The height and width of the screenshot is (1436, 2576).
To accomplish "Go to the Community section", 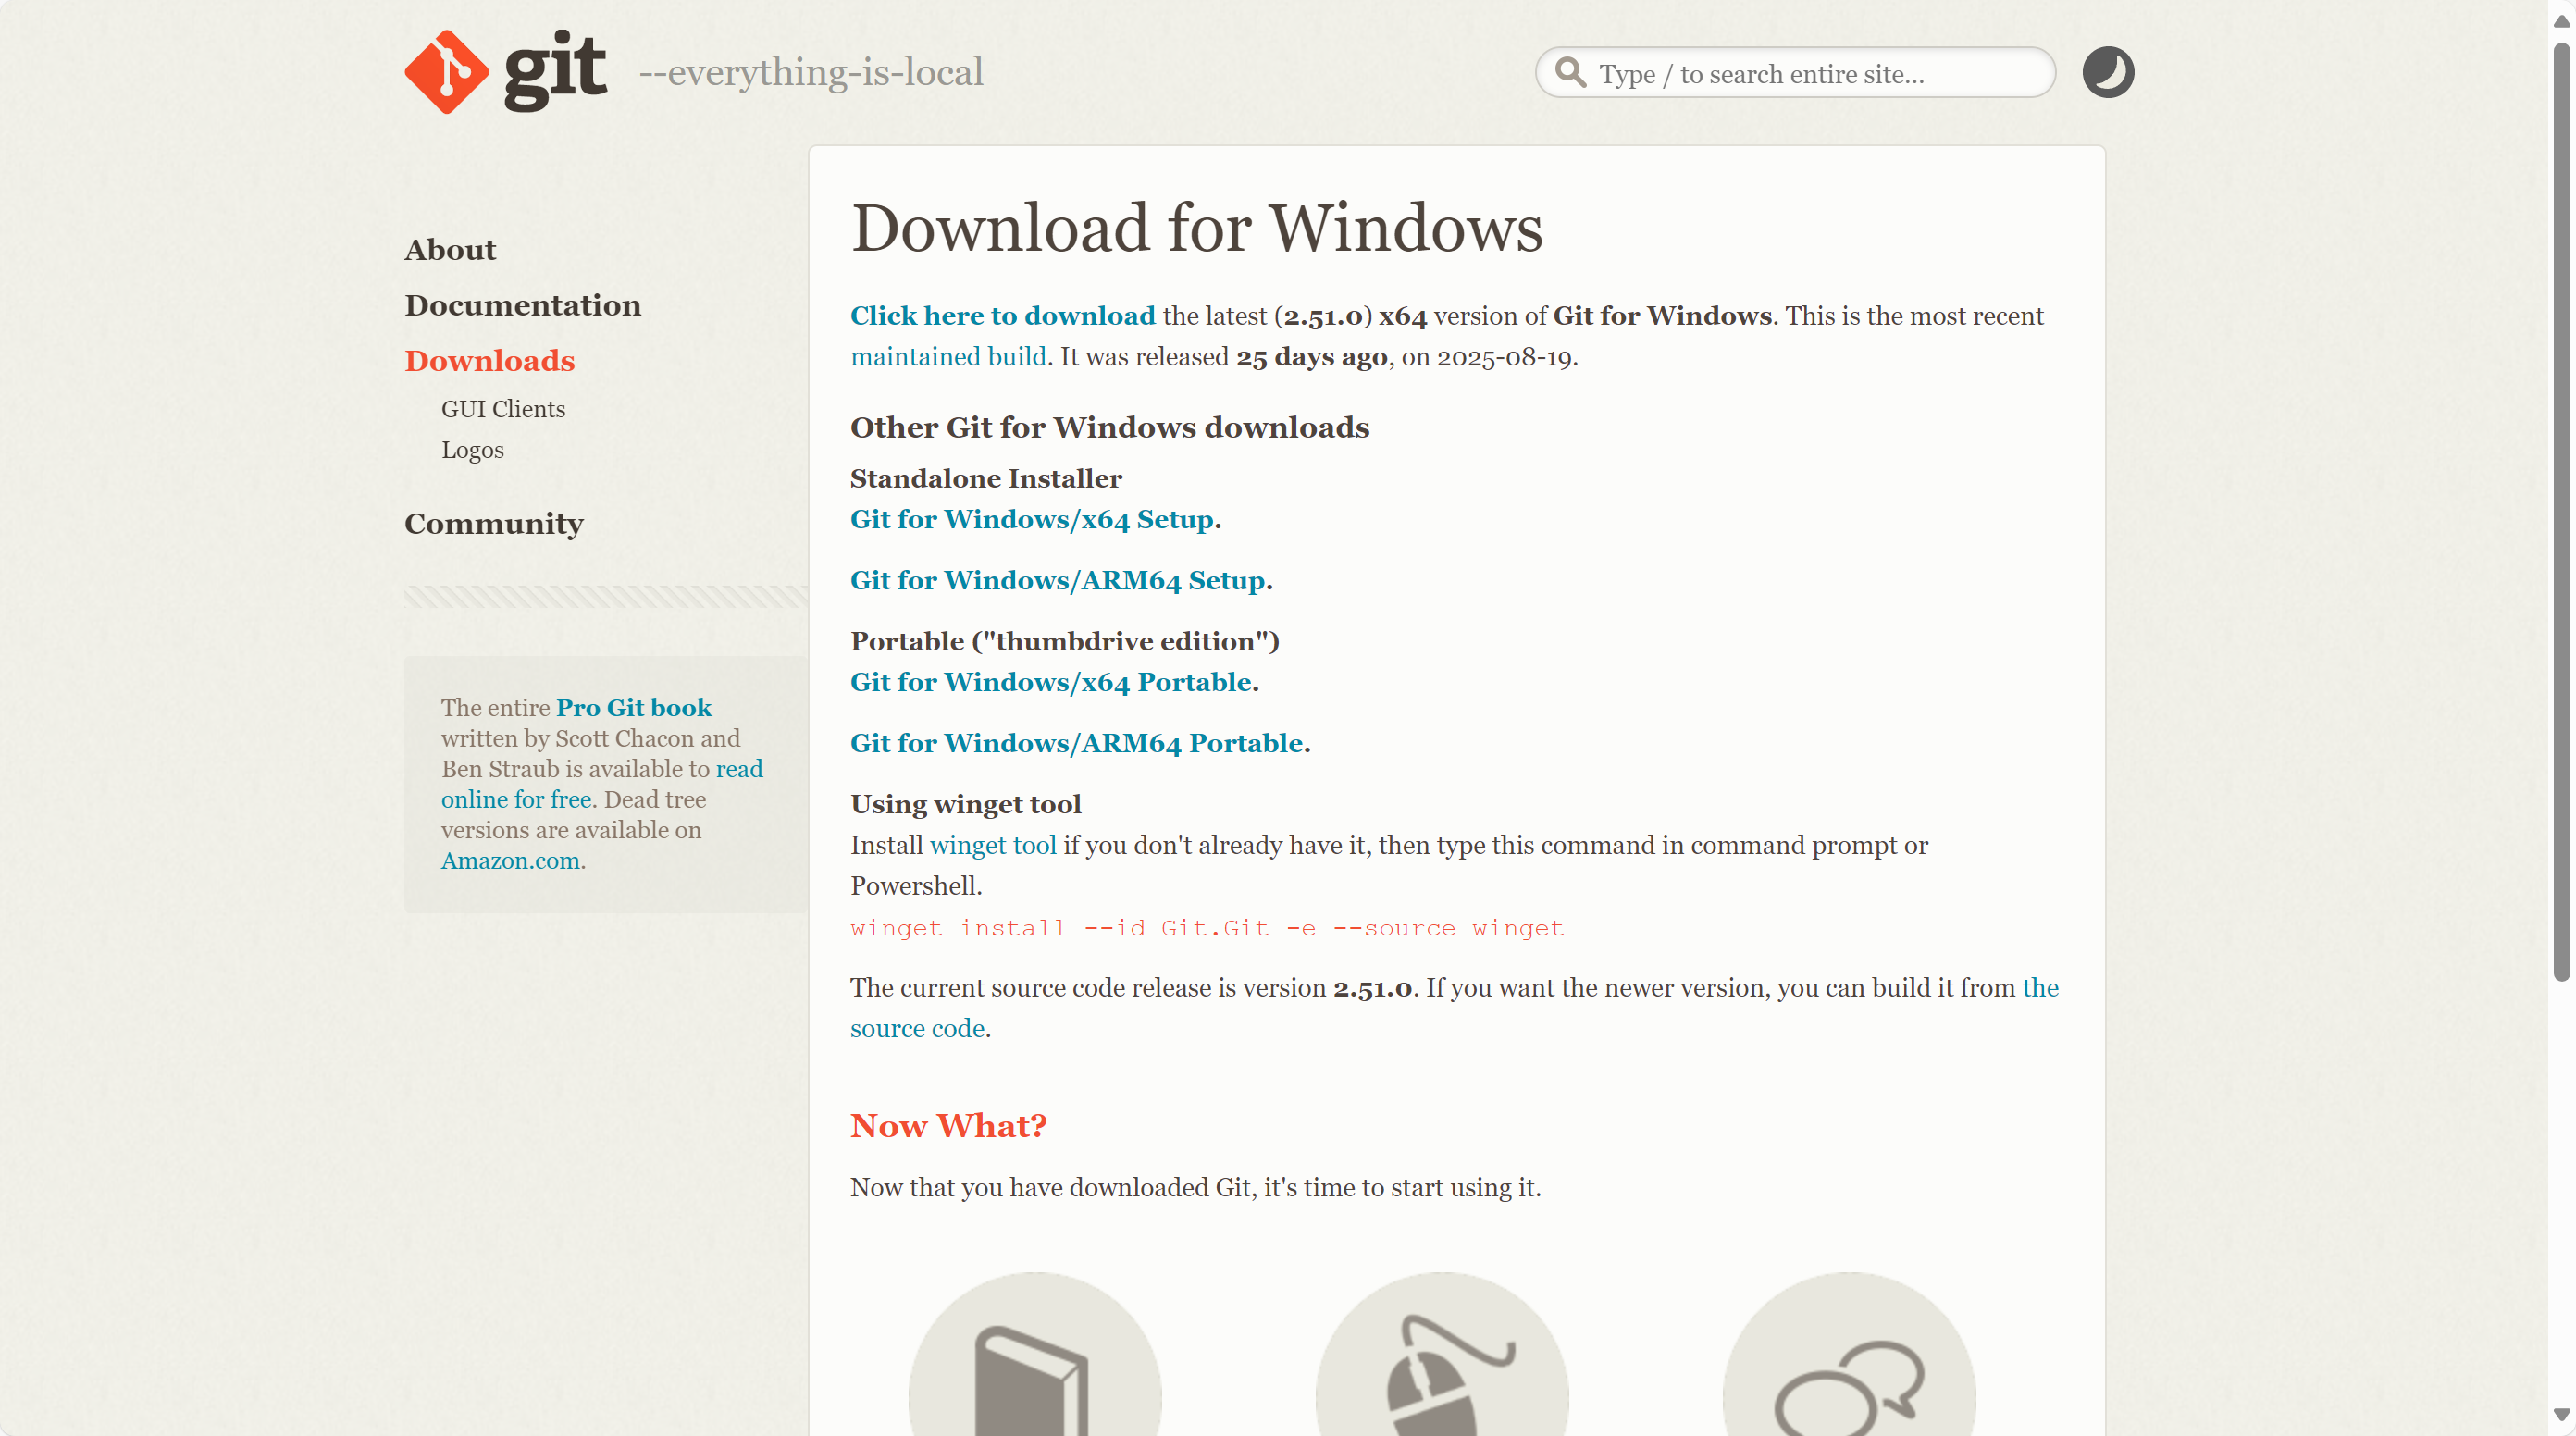I will click(494, 524).
